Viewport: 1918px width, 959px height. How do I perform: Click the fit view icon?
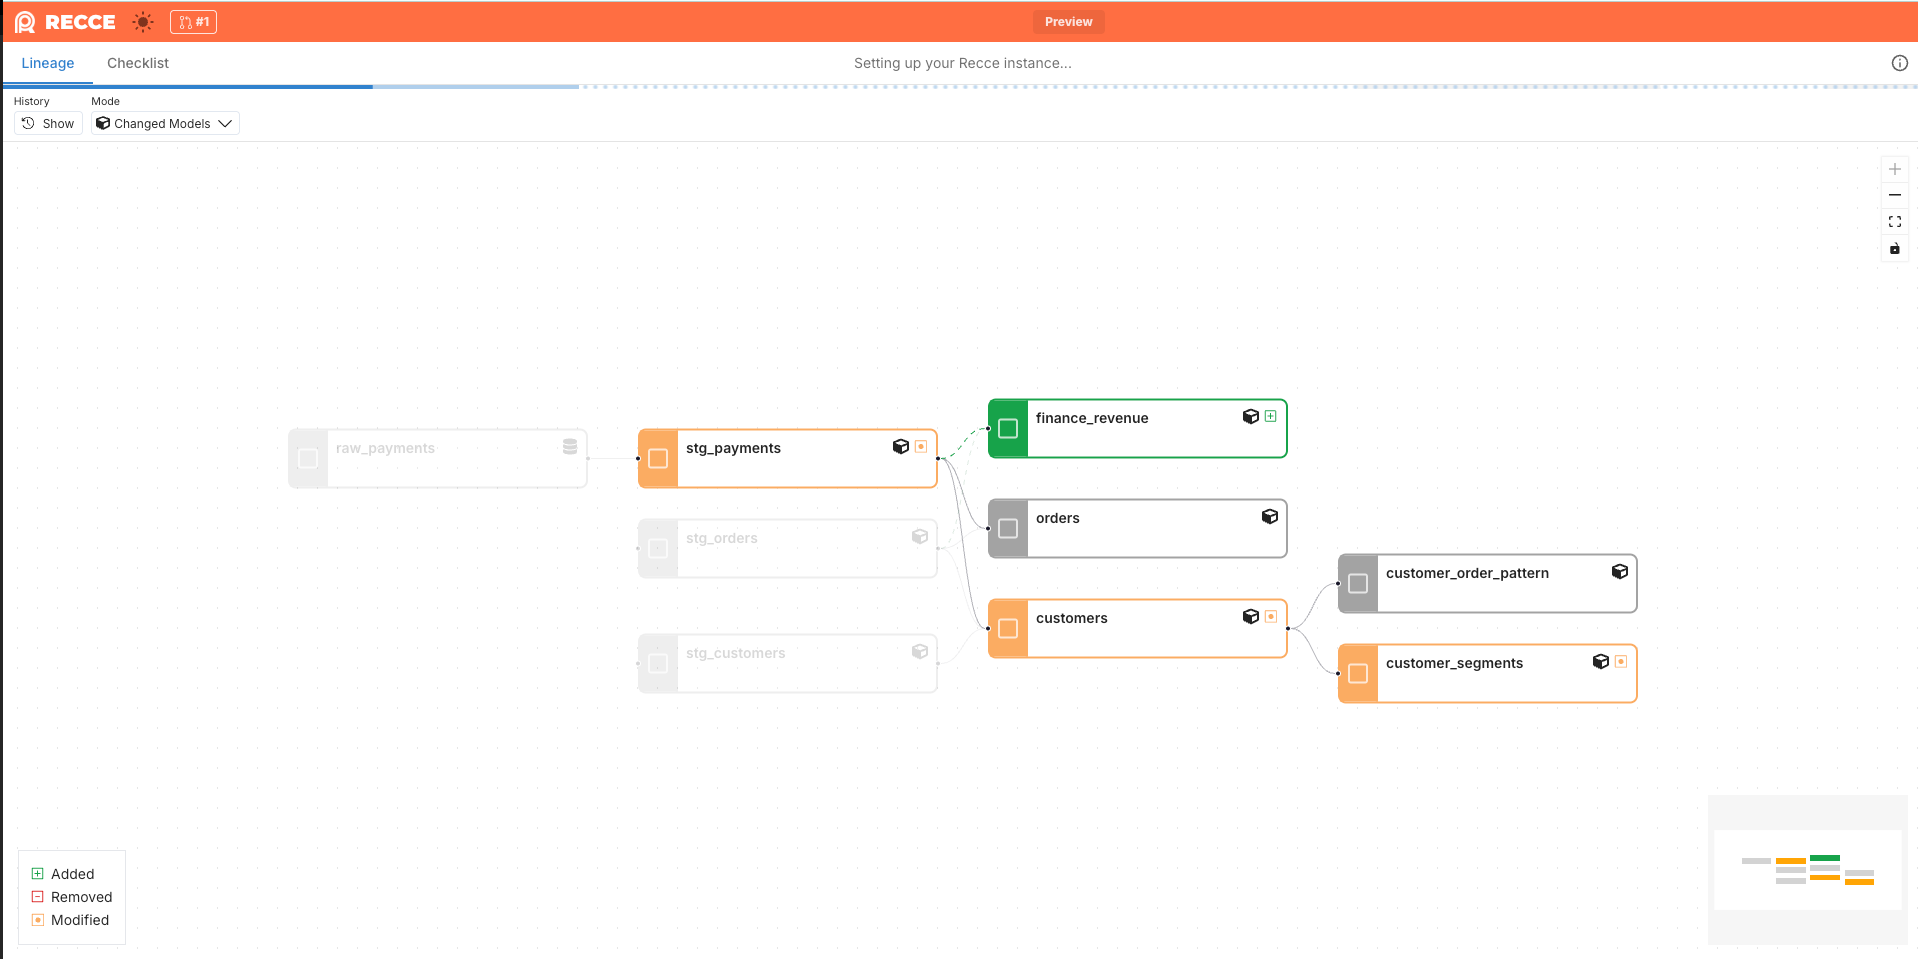click(x=1894, y=222)
